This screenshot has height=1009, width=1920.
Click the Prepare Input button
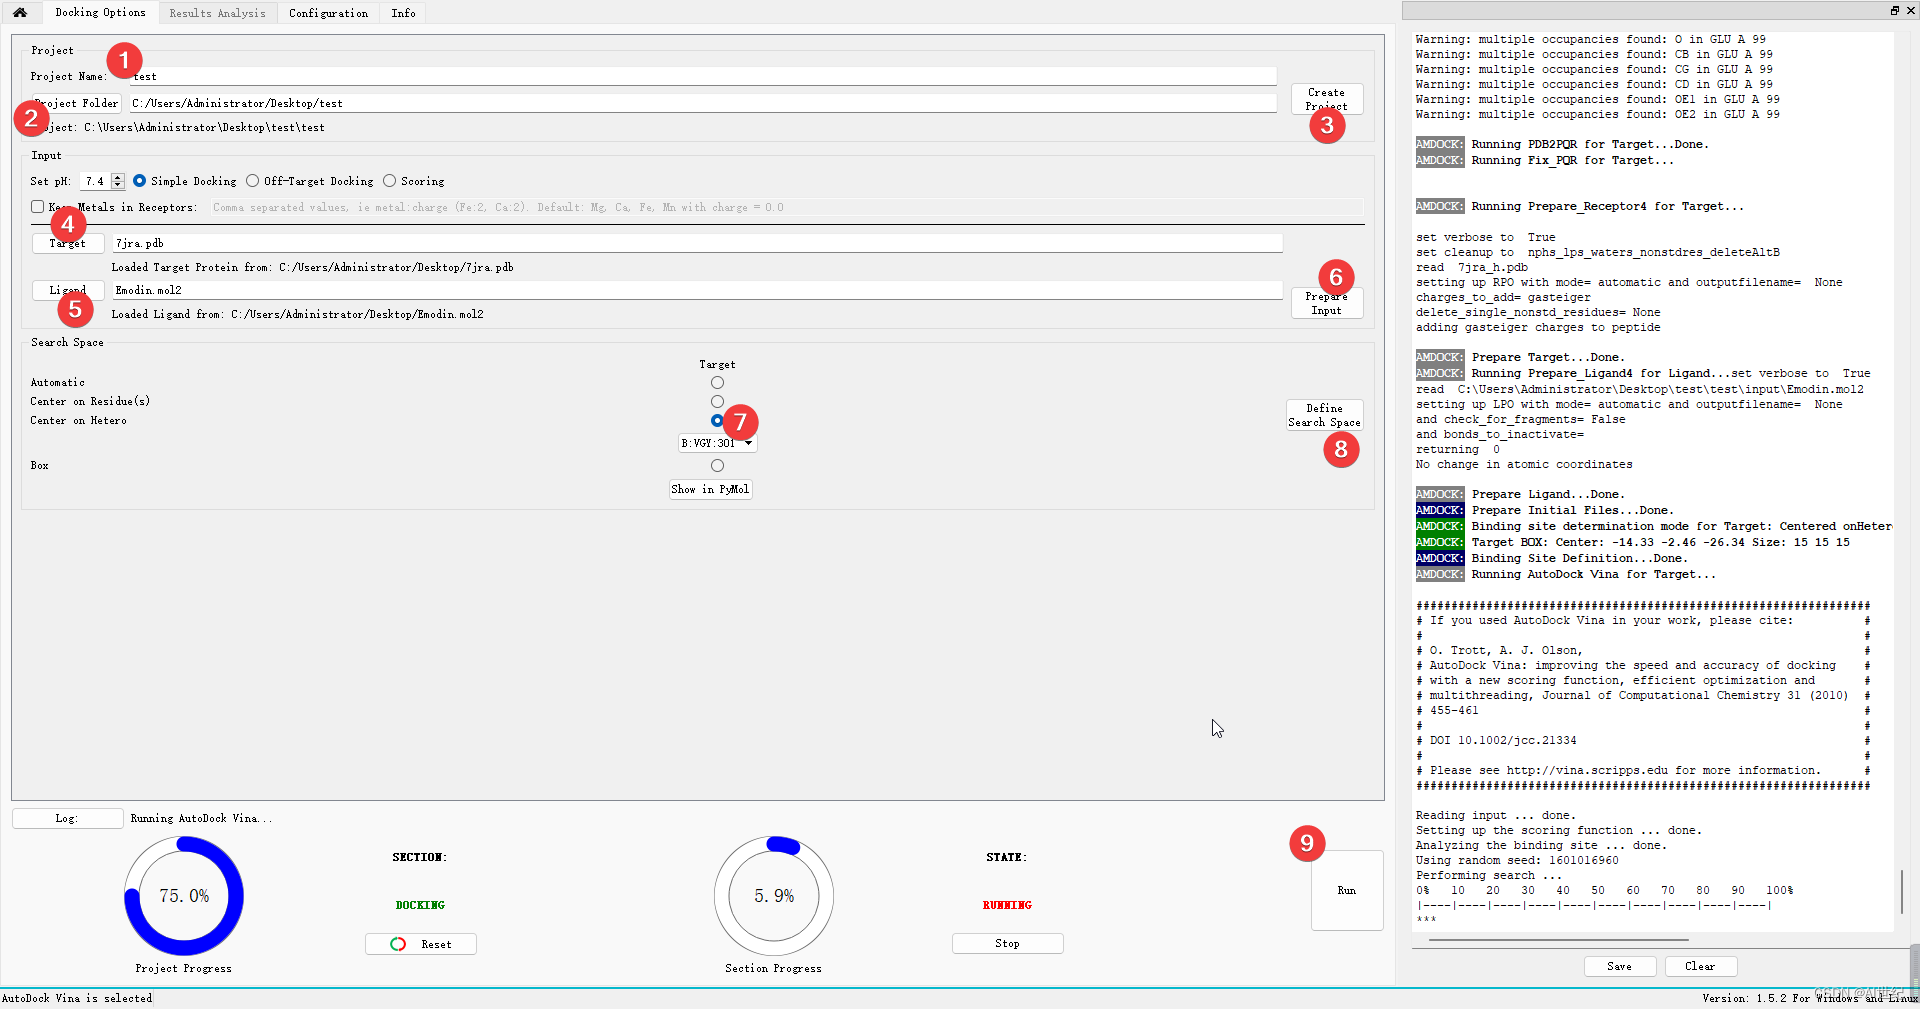point(1327,303)
